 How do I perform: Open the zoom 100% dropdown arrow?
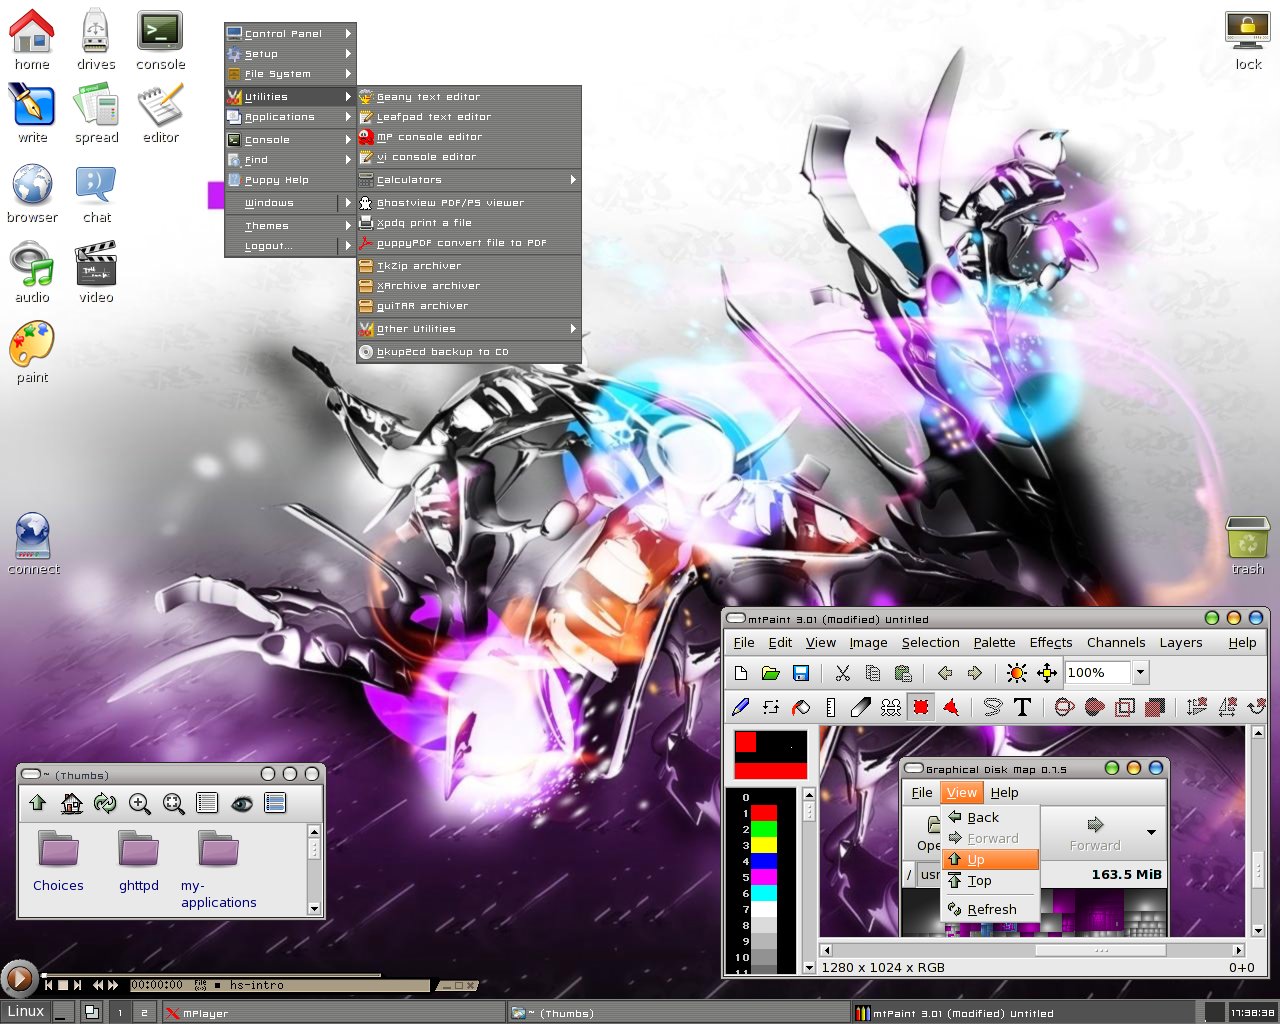pos(1140,673)
